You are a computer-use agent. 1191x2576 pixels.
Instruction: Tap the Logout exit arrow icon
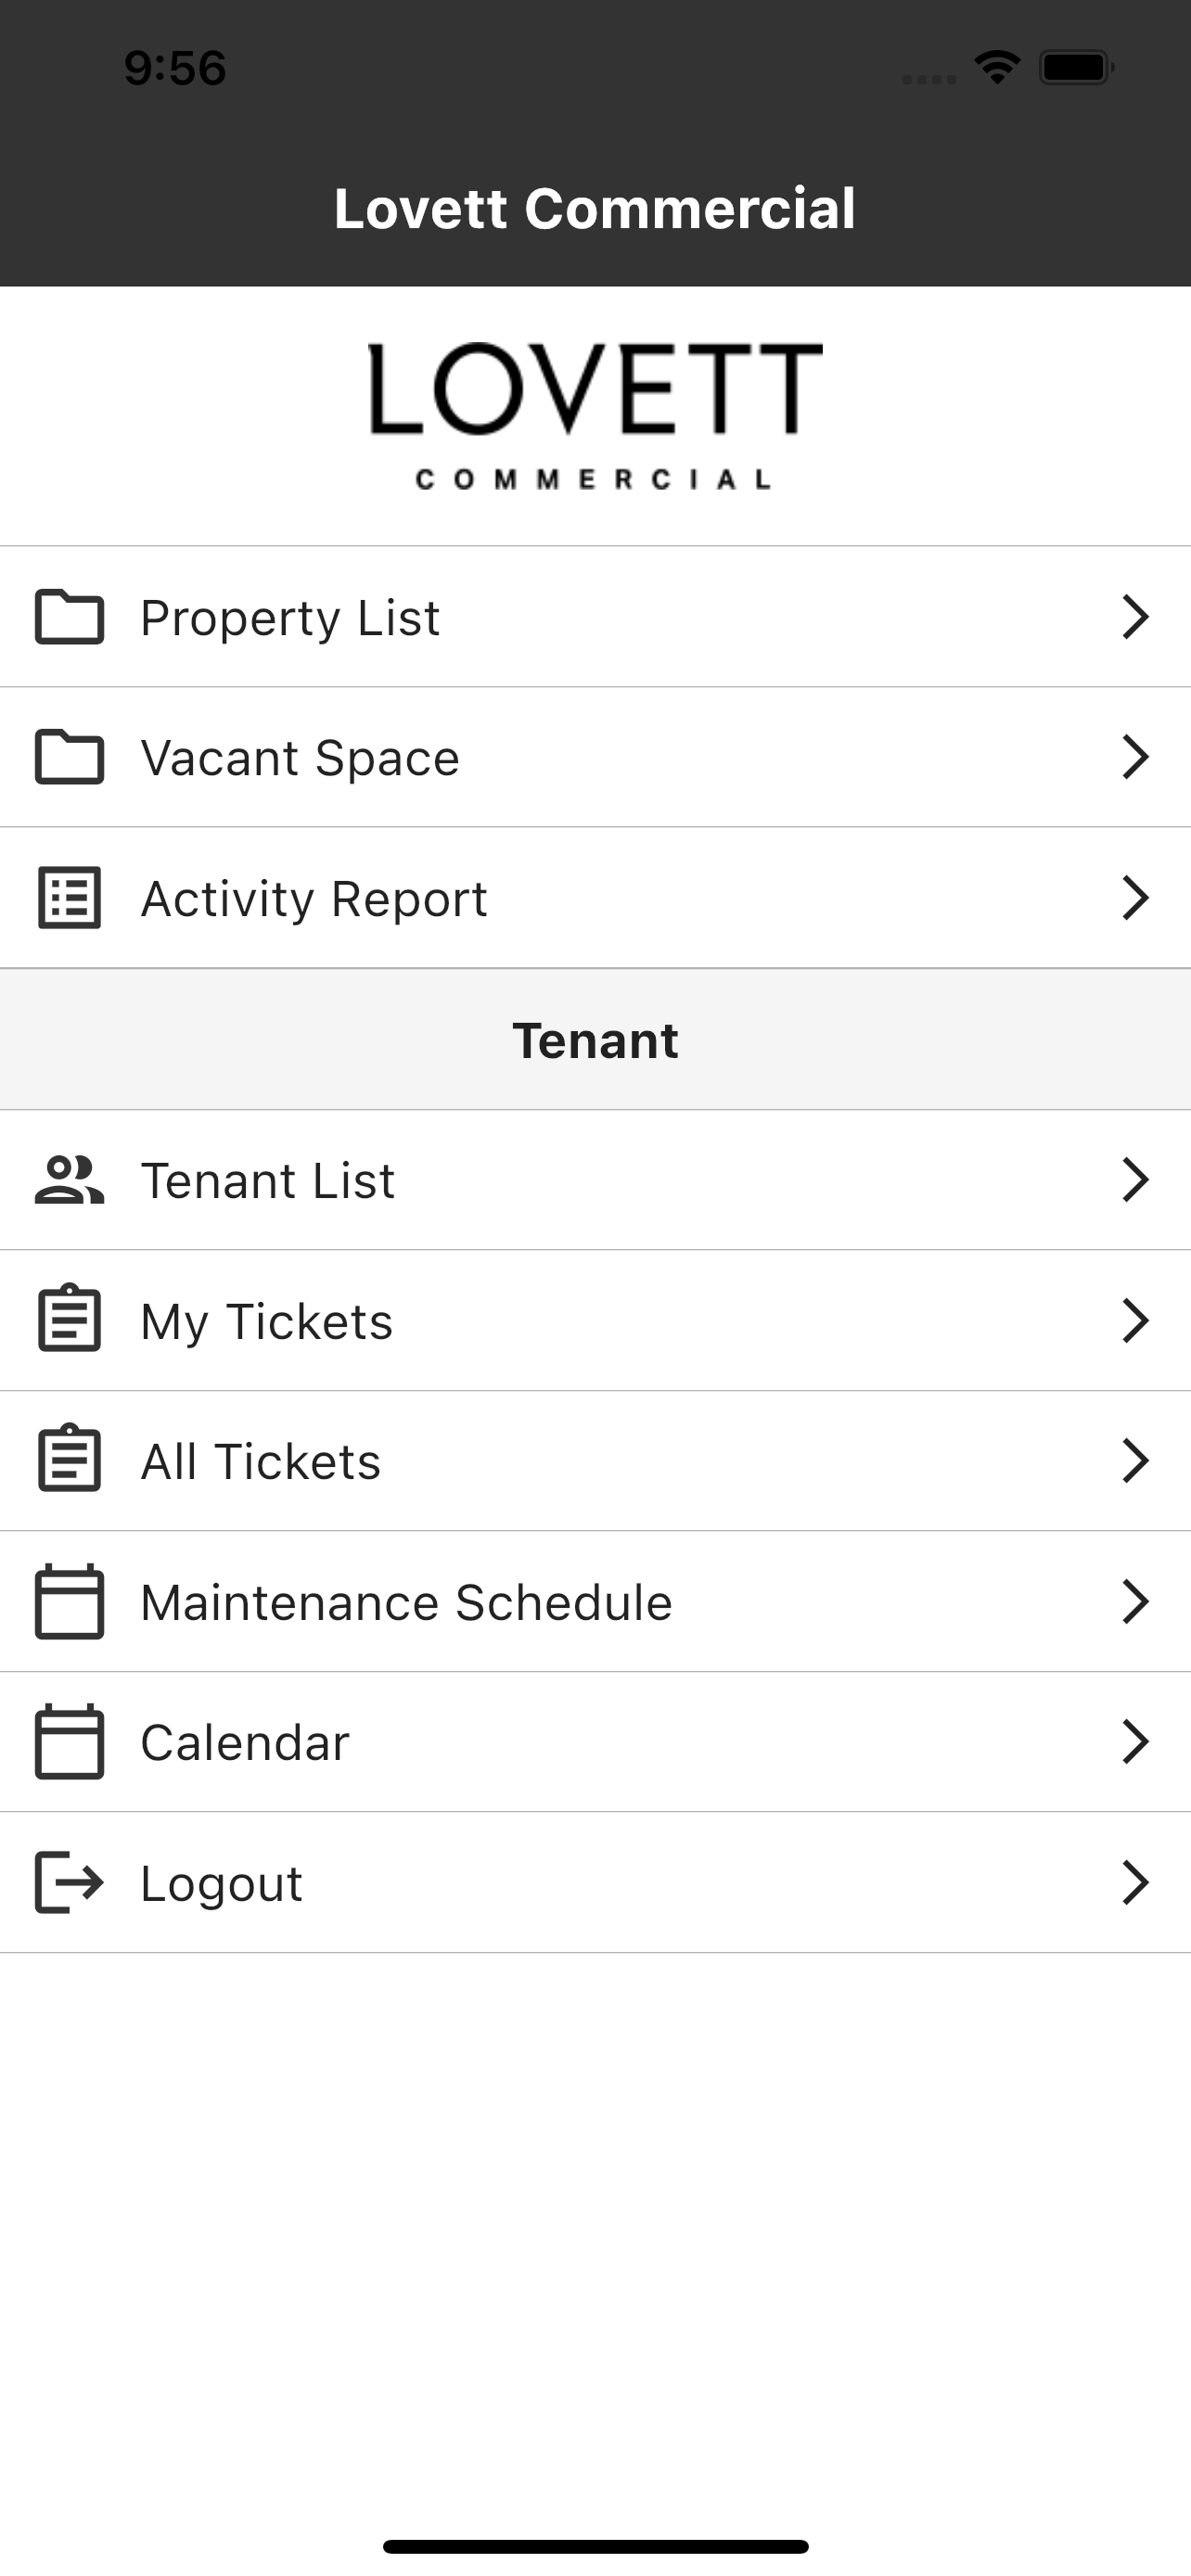69,1882
